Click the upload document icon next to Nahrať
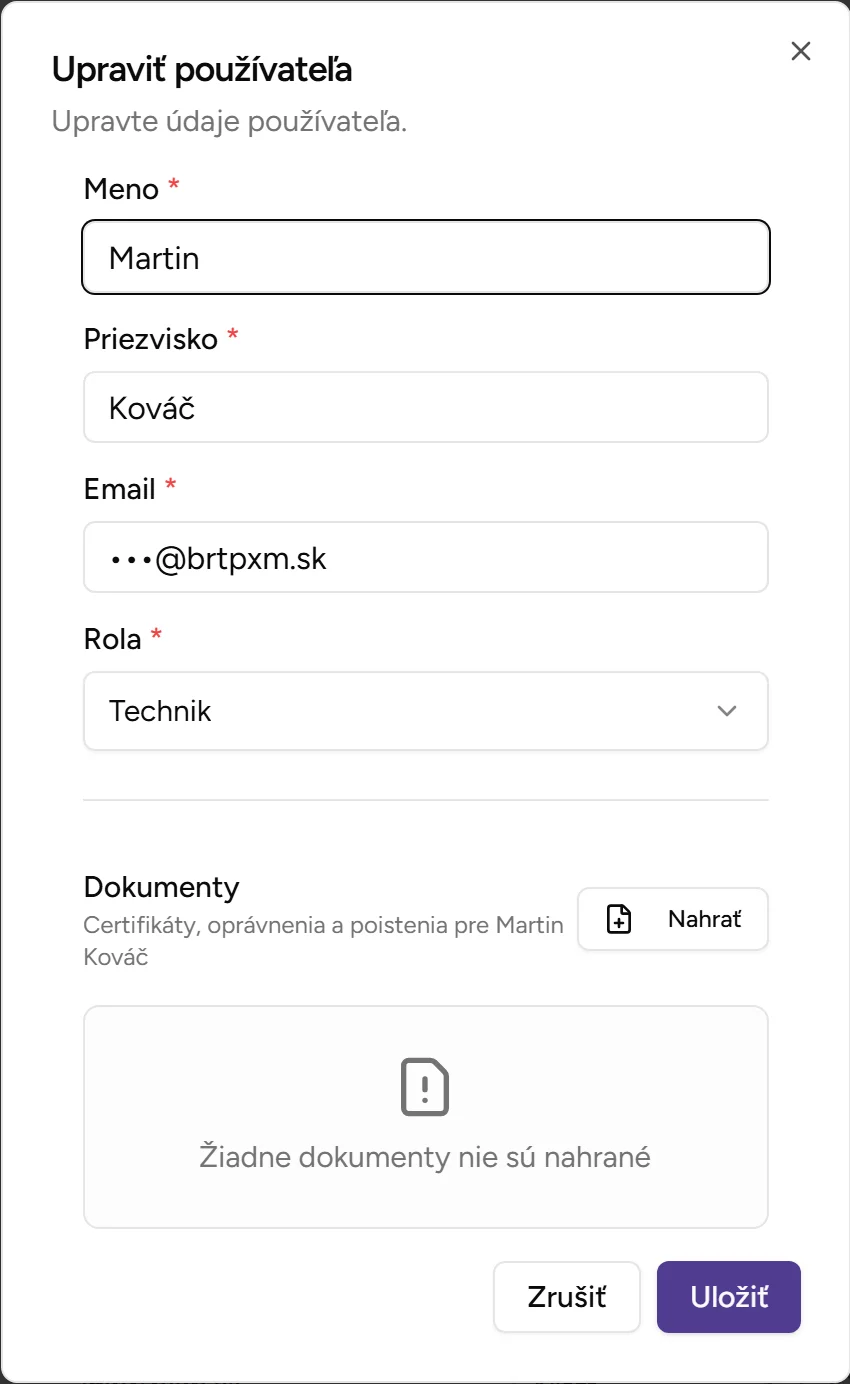 click(618, 918)
